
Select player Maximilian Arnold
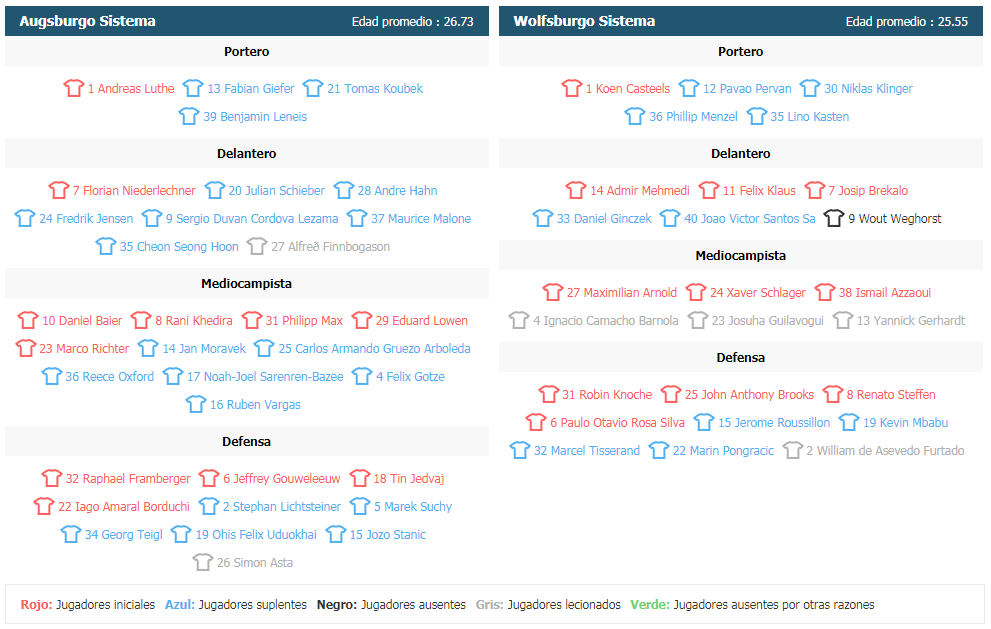(x=621, y=293)
